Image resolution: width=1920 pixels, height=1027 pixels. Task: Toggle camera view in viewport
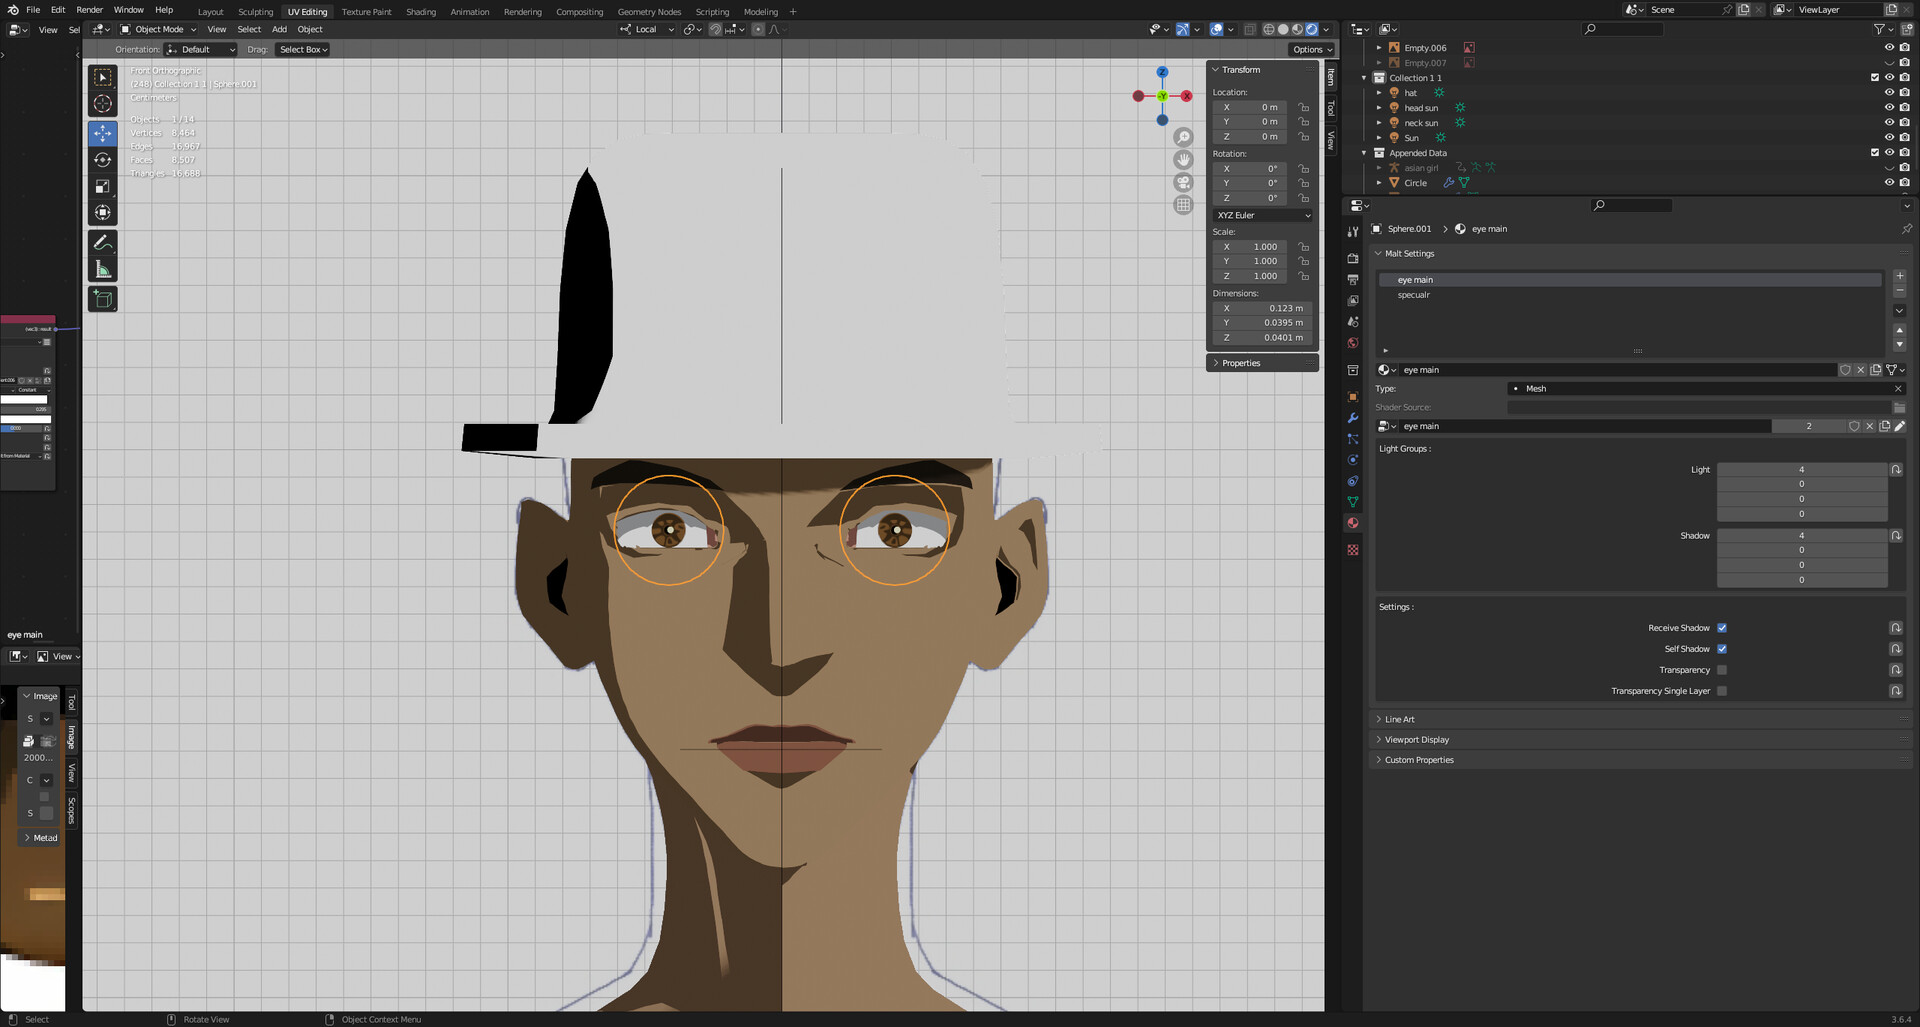click(x=1183, y=182)
